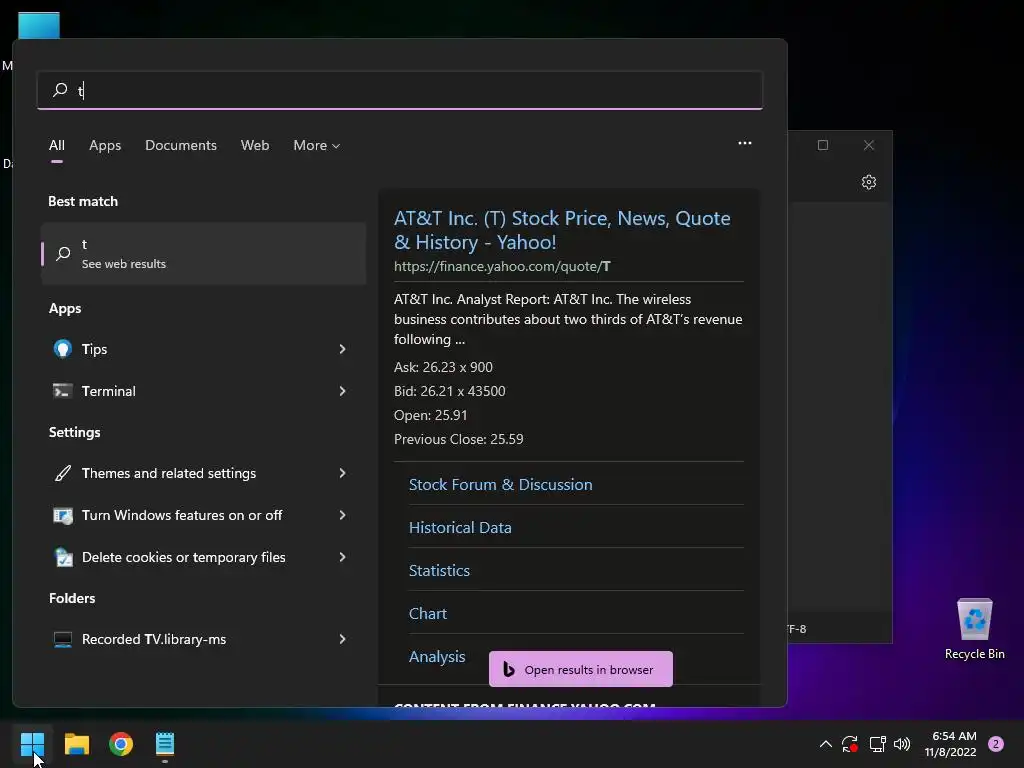Click the search text input field
1024x768 pixels.
(x=400, y=90)
